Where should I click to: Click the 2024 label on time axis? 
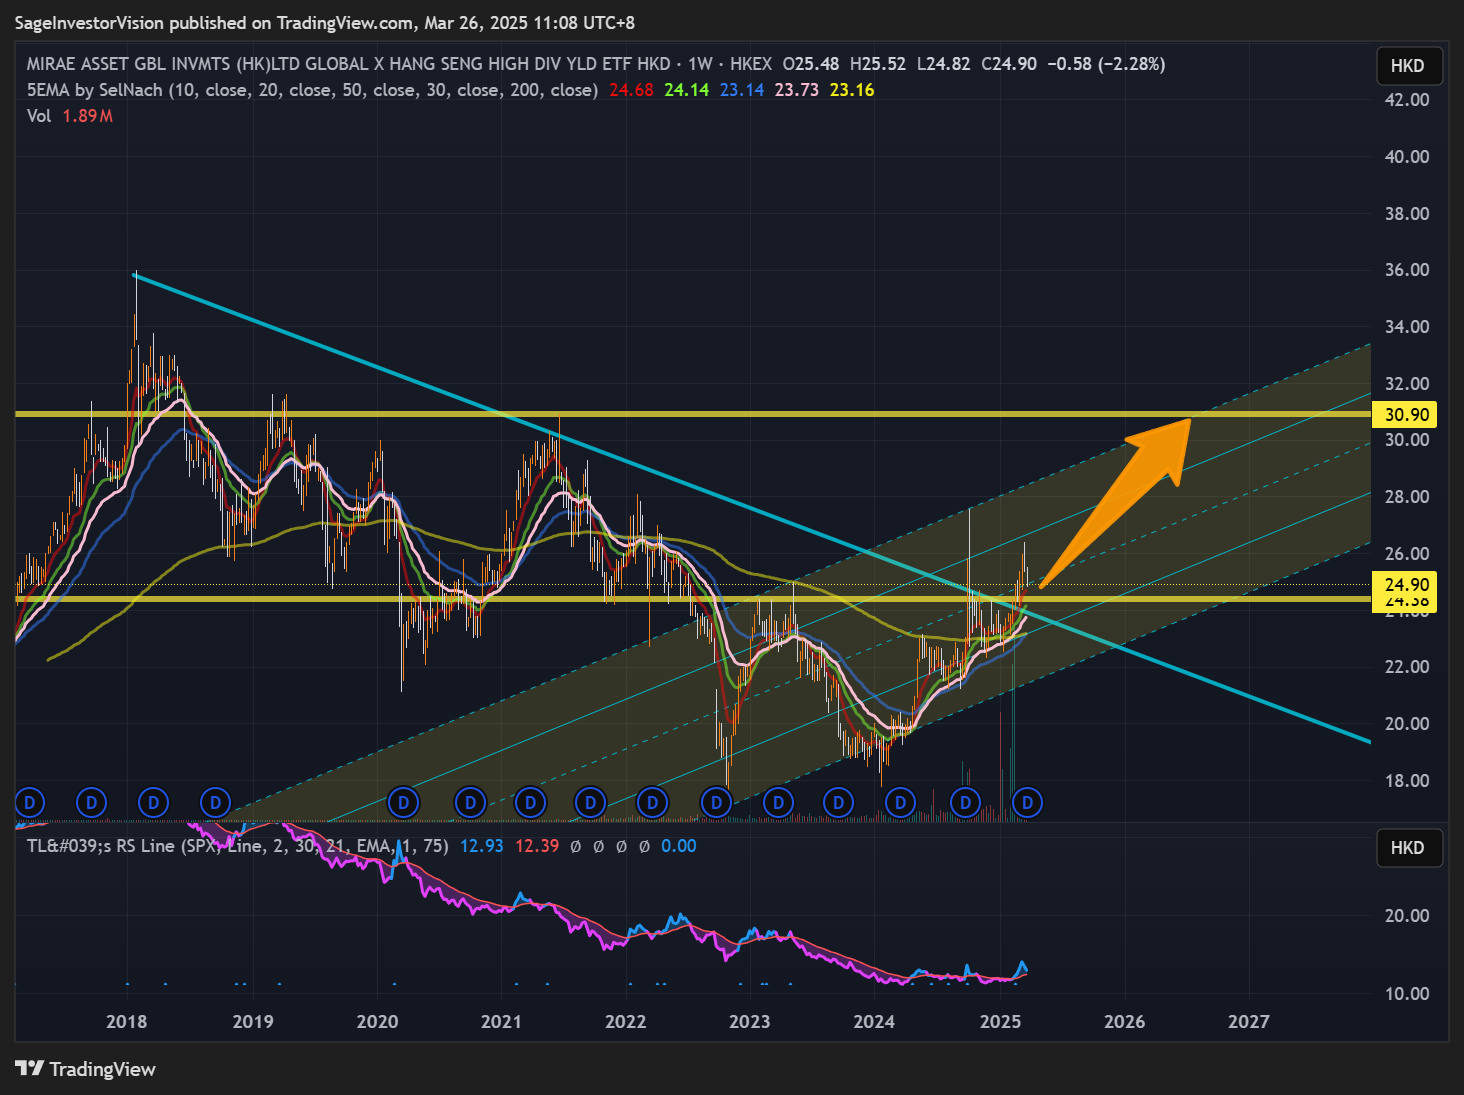(x=874, y=1022)
